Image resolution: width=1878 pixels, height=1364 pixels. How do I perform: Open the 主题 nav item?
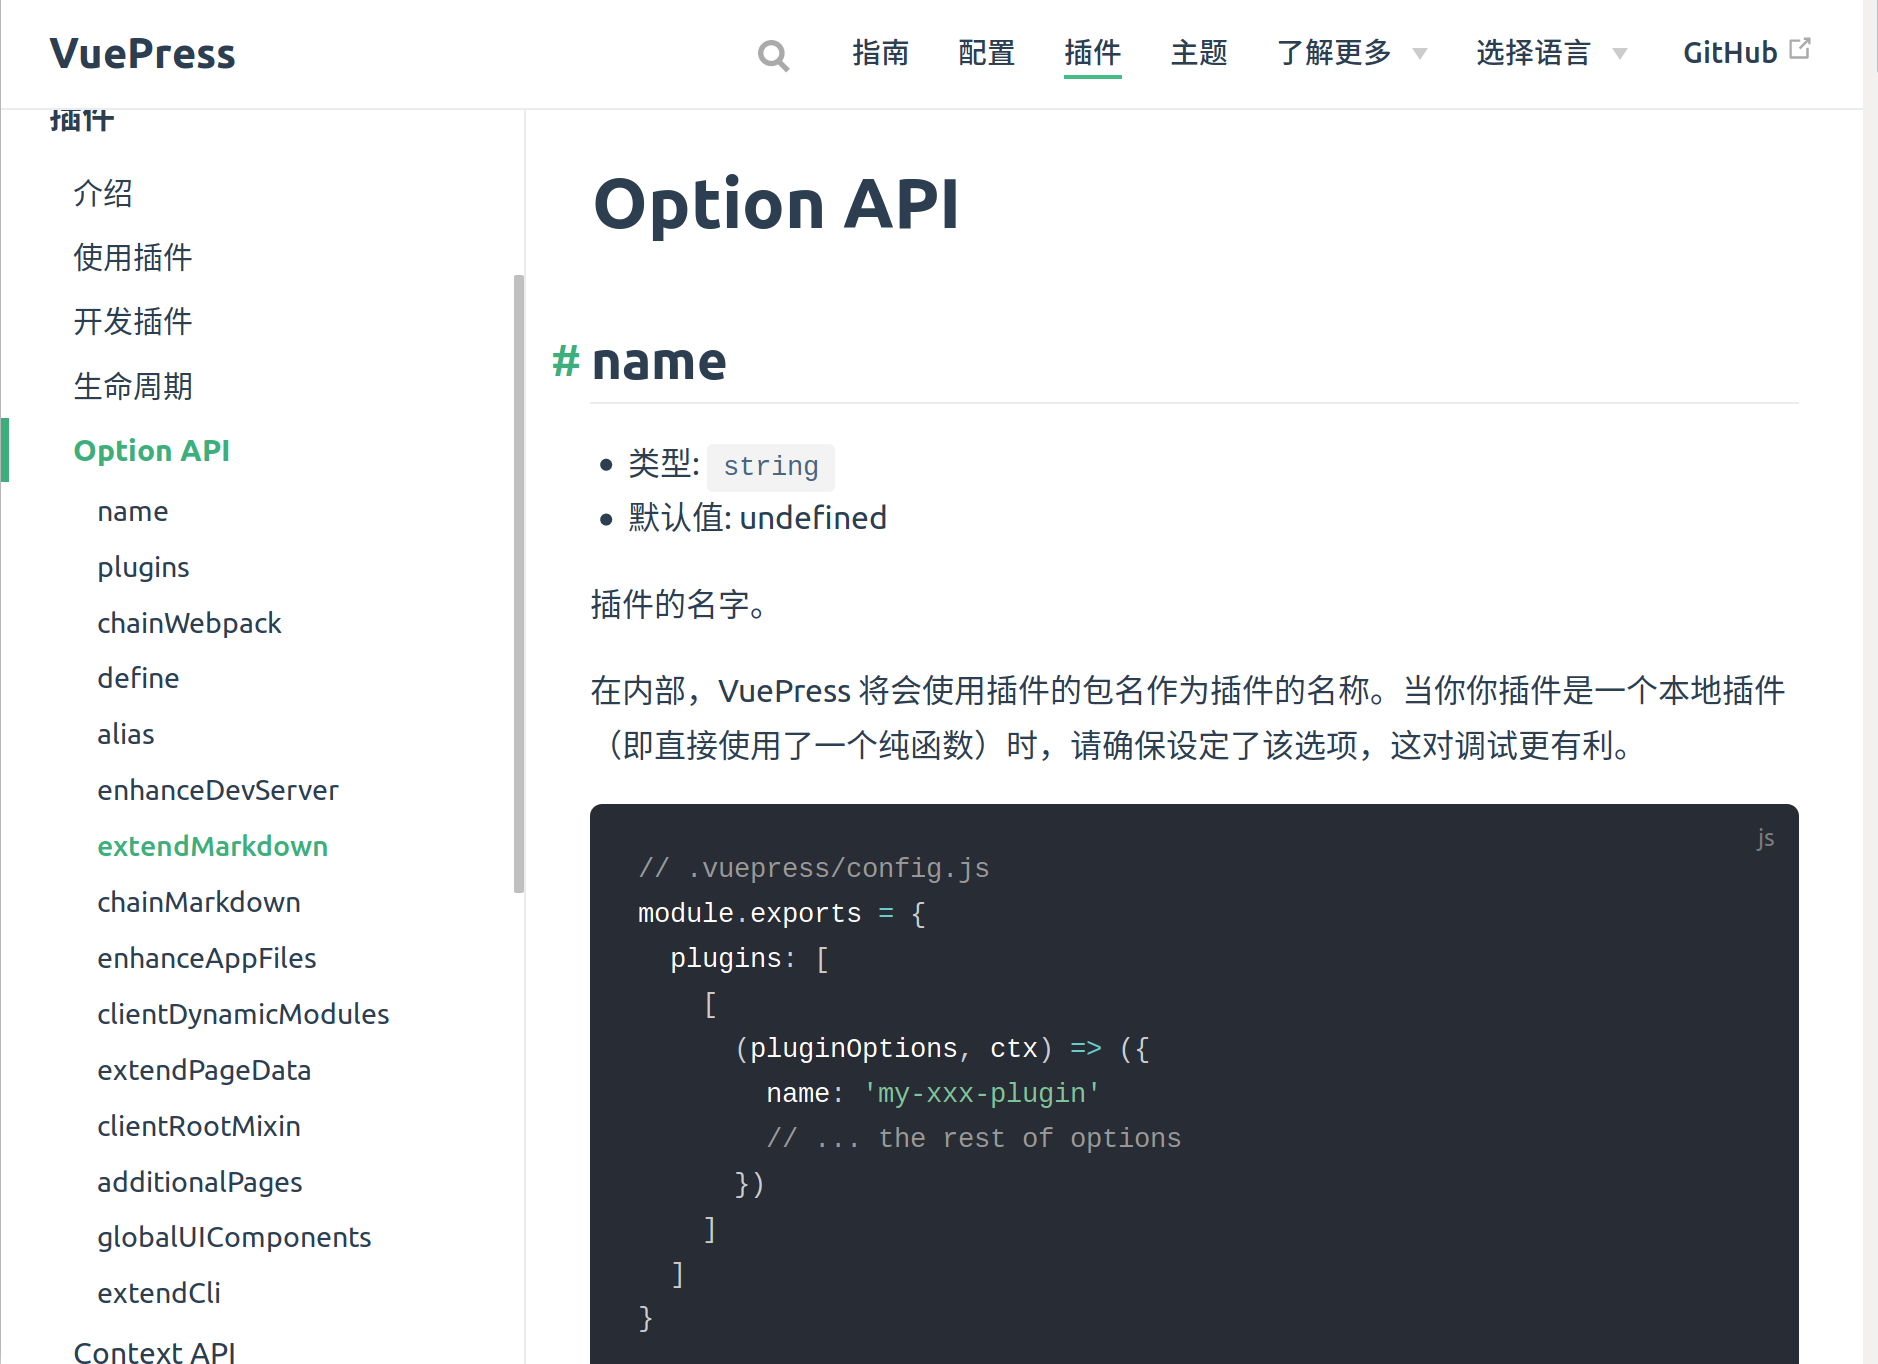tap(1199, 53)
